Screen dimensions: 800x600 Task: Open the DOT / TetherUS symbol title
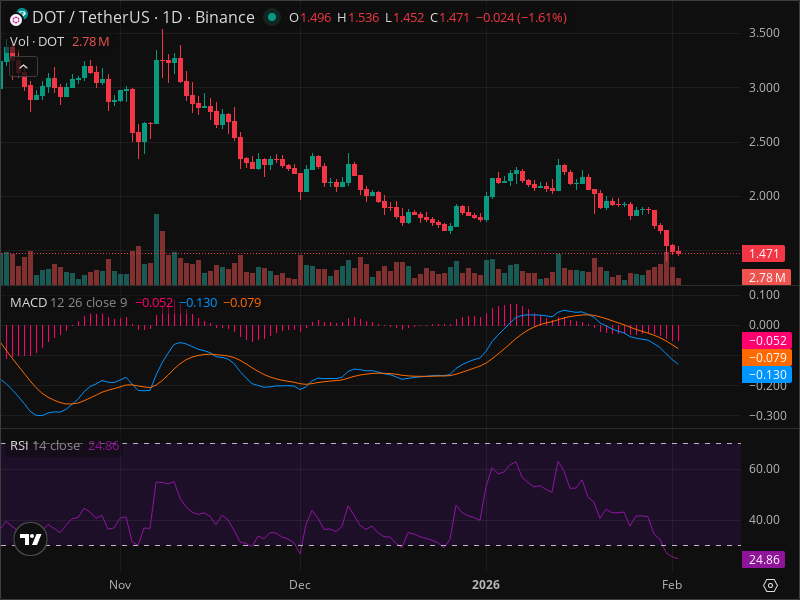tap(143, 17)
